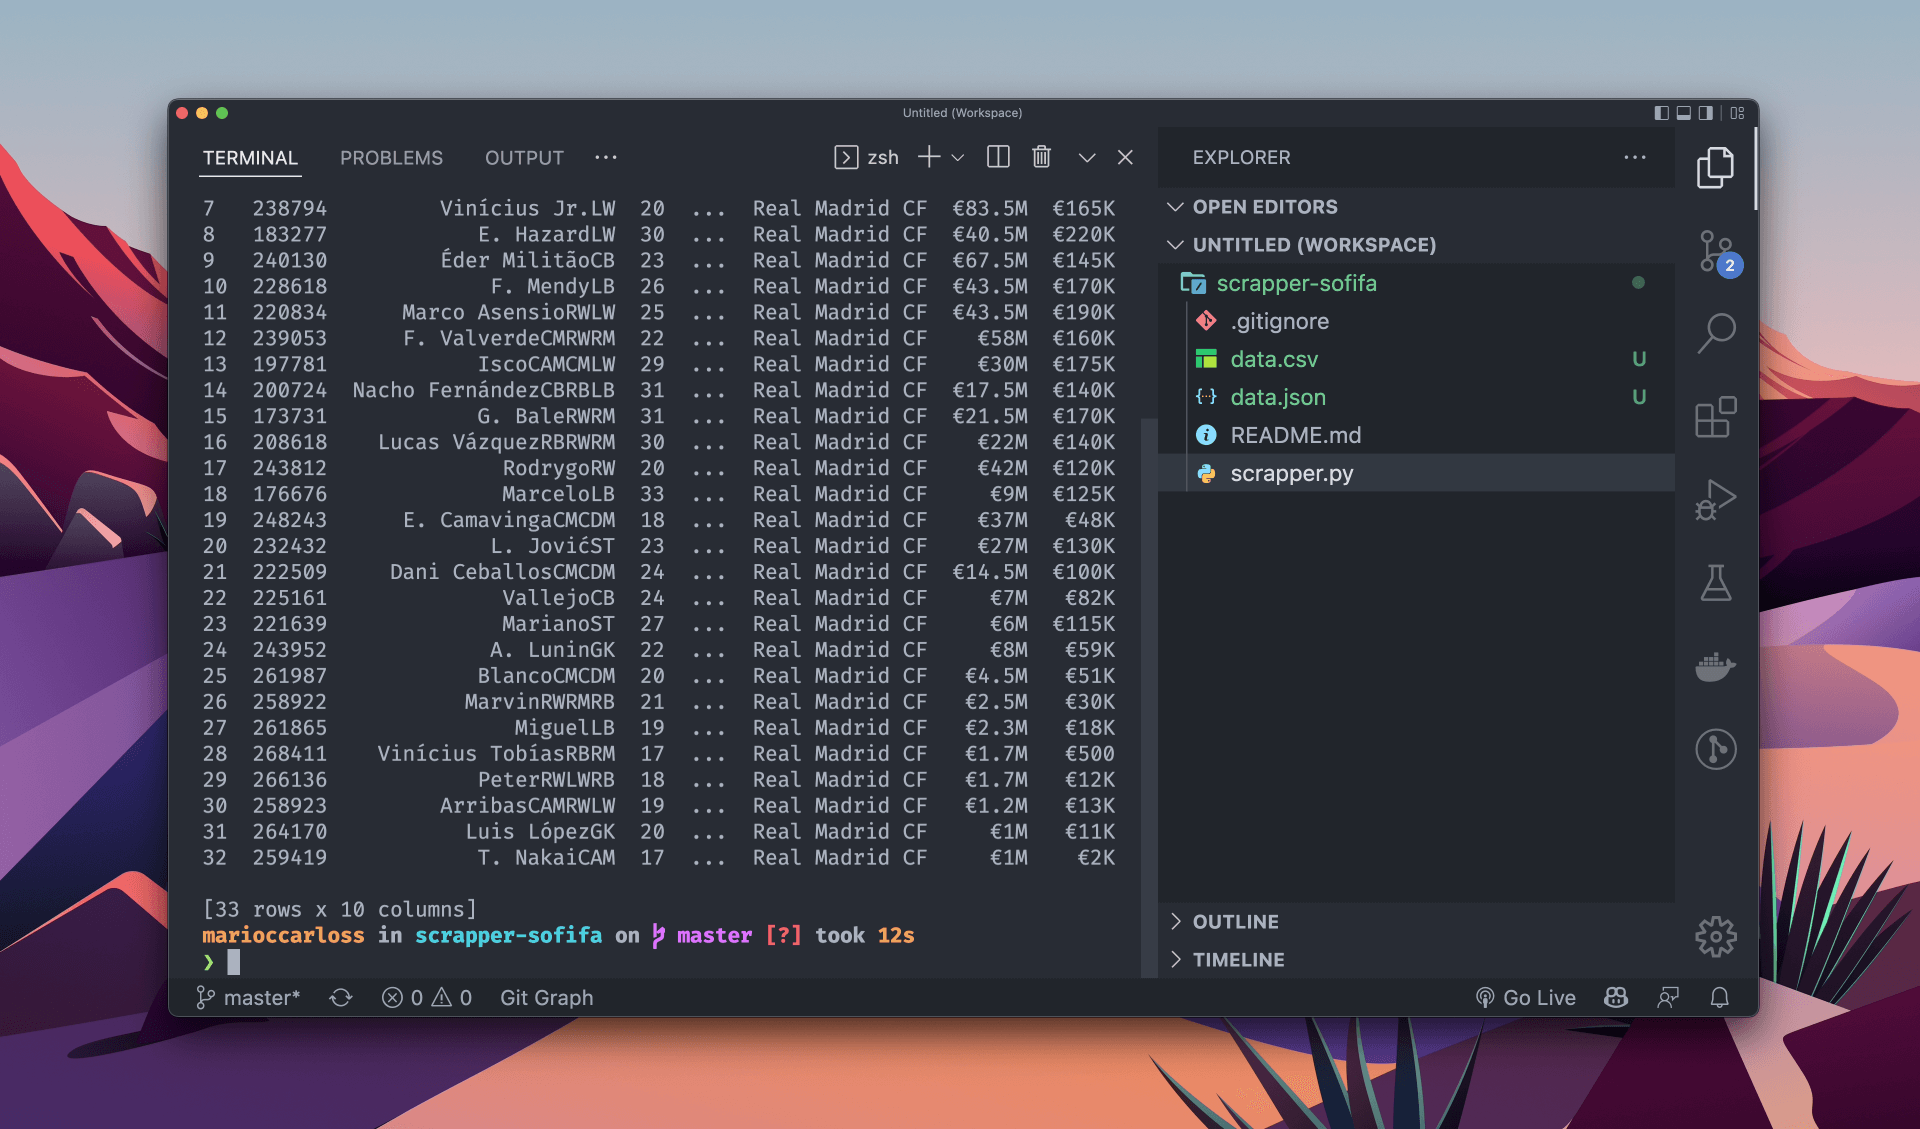Open README.md file
The image size is (1920, 1129).
pyautogui.click(x=1416, y=435)
